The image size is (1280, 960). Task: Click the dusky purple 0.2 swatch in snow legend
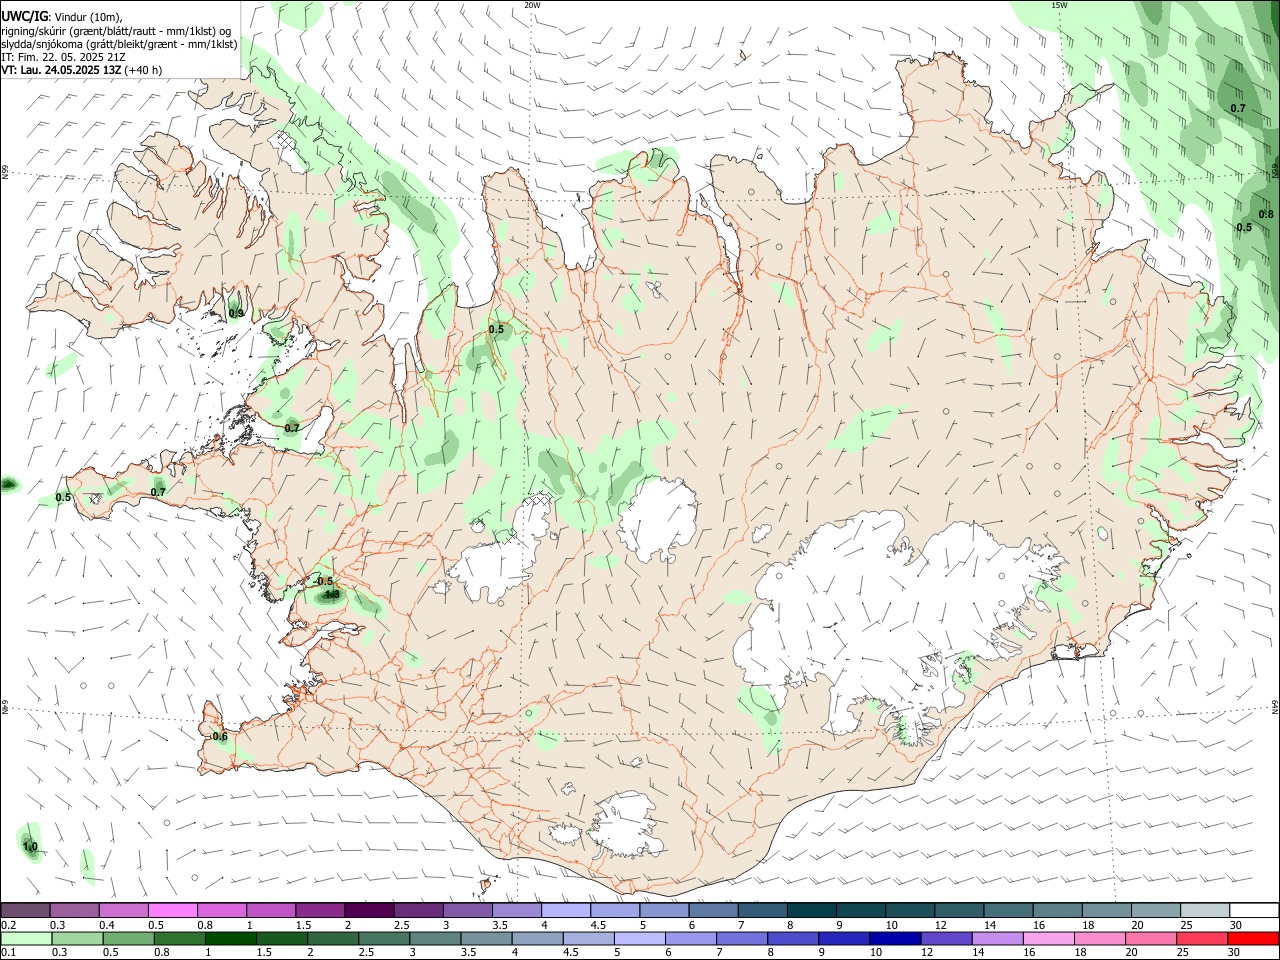[25, 910]
